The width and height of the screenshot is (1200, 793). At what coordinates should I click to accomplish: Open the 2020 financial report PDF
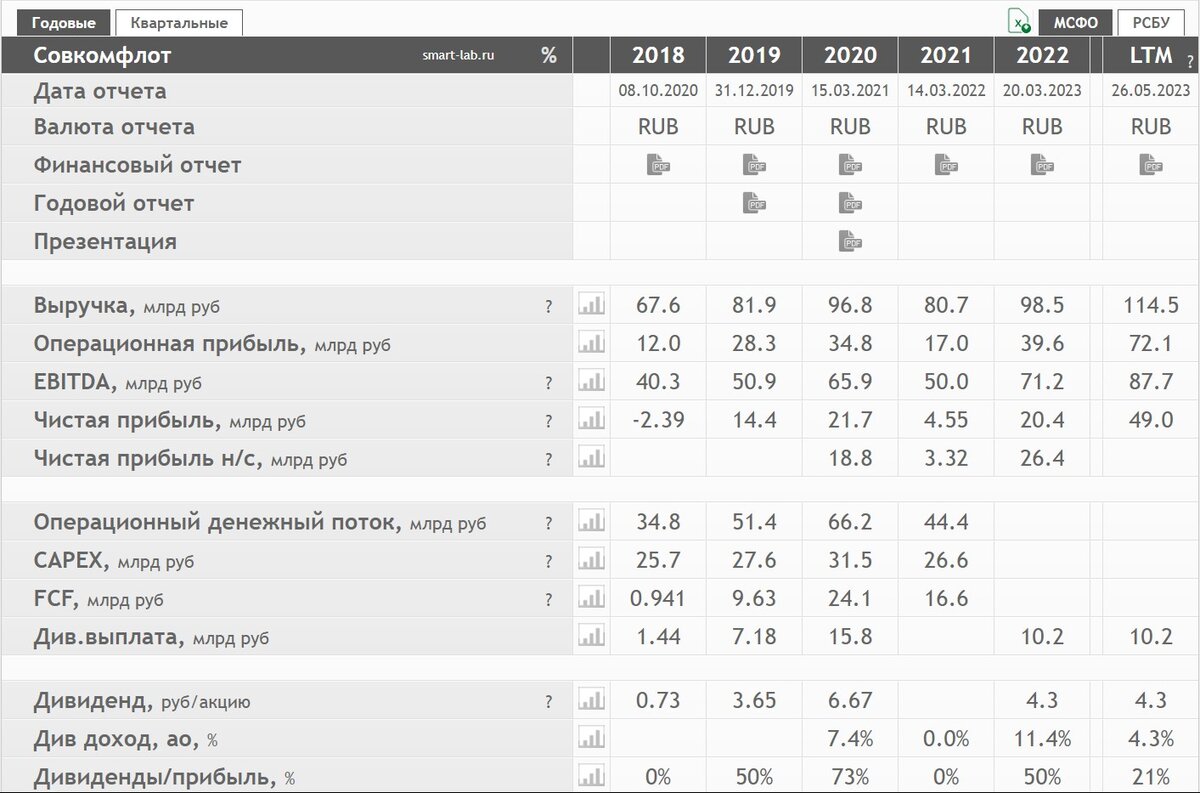pyautogui.click(x=850, y=165)
